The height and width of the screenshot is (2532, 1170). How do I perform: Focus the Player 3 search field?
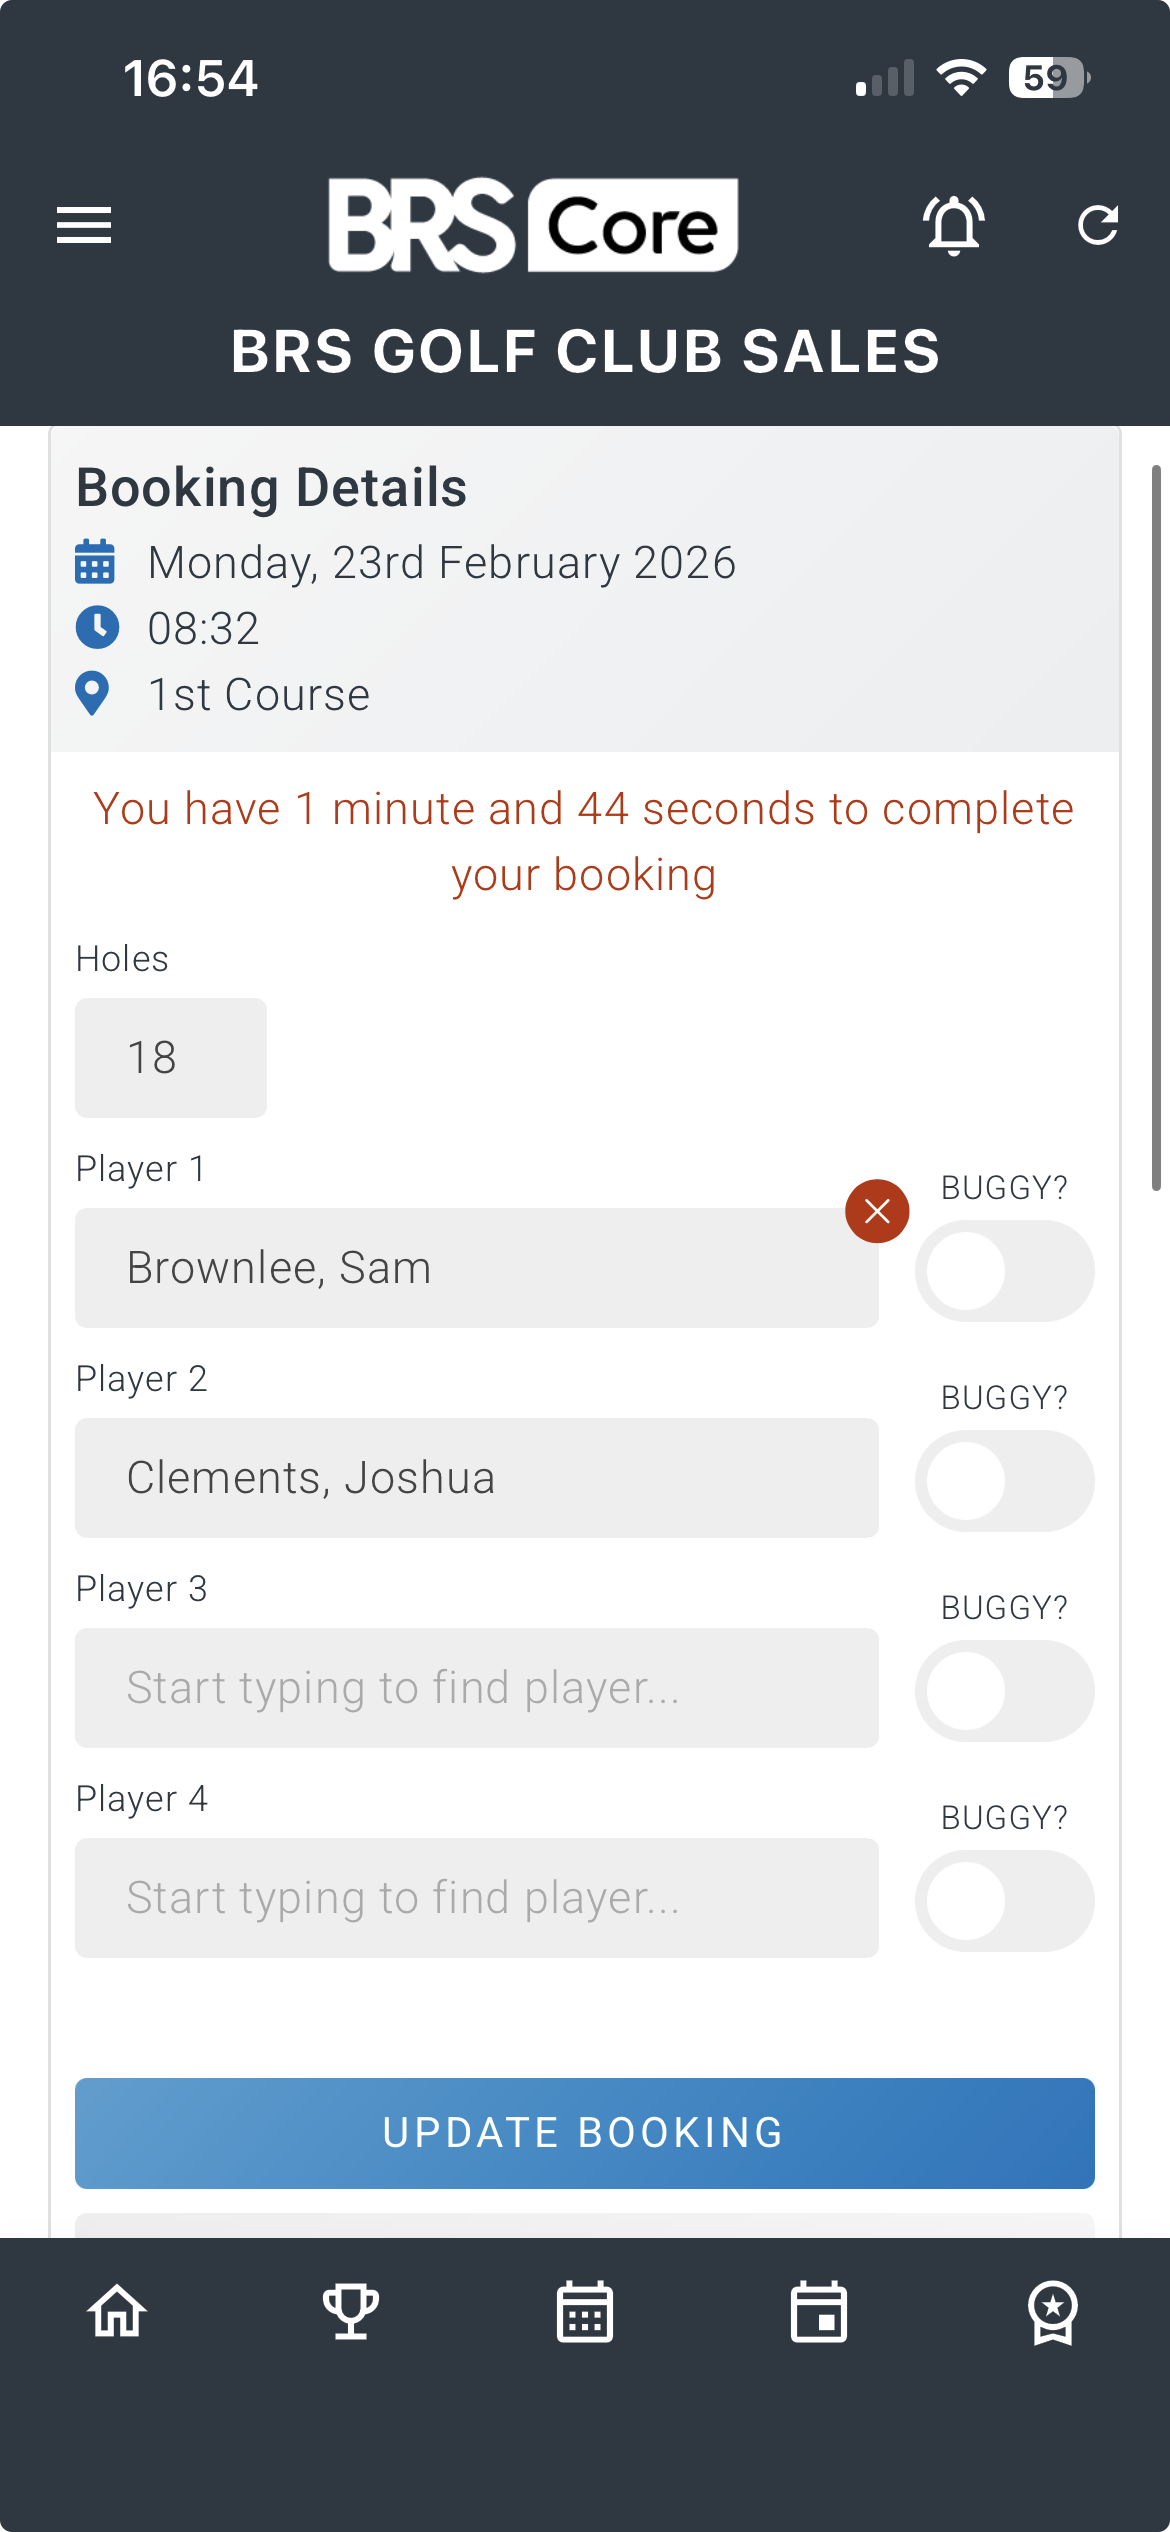(477, 1688)
